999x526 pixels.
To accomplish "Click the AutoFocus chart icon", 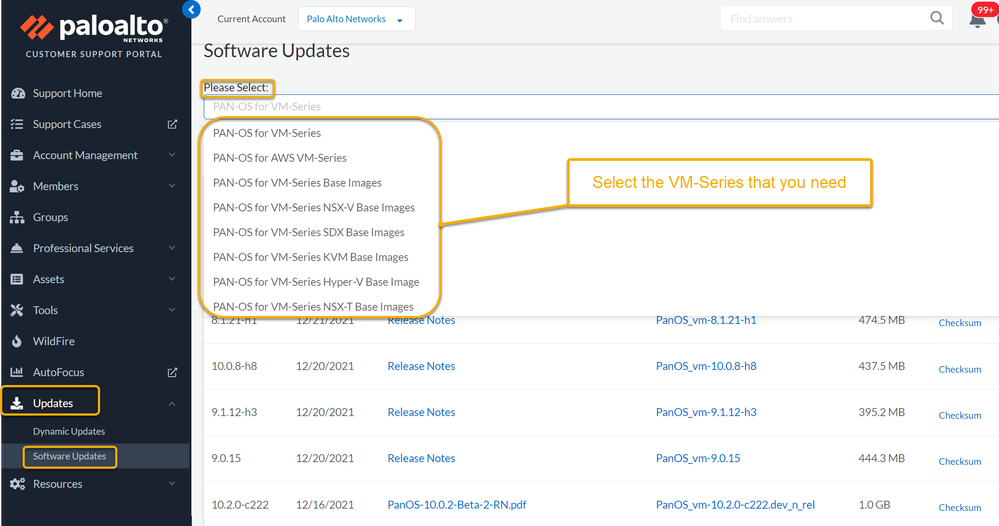I will click(17, 372).
